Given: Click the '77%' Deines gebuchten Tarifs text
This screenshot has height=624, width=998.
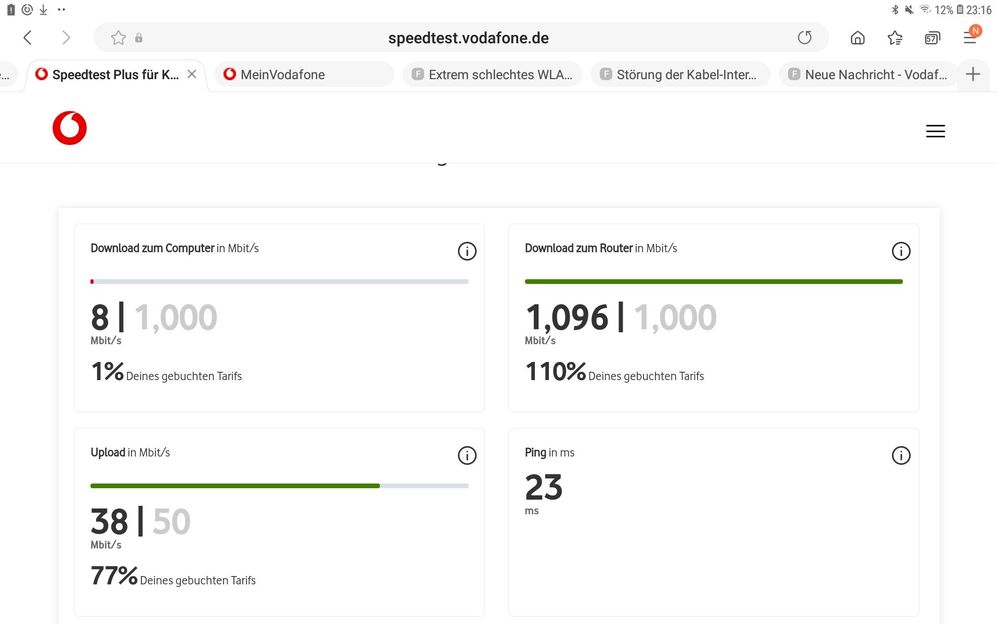Looking at the screenshot, I should 173,576.
